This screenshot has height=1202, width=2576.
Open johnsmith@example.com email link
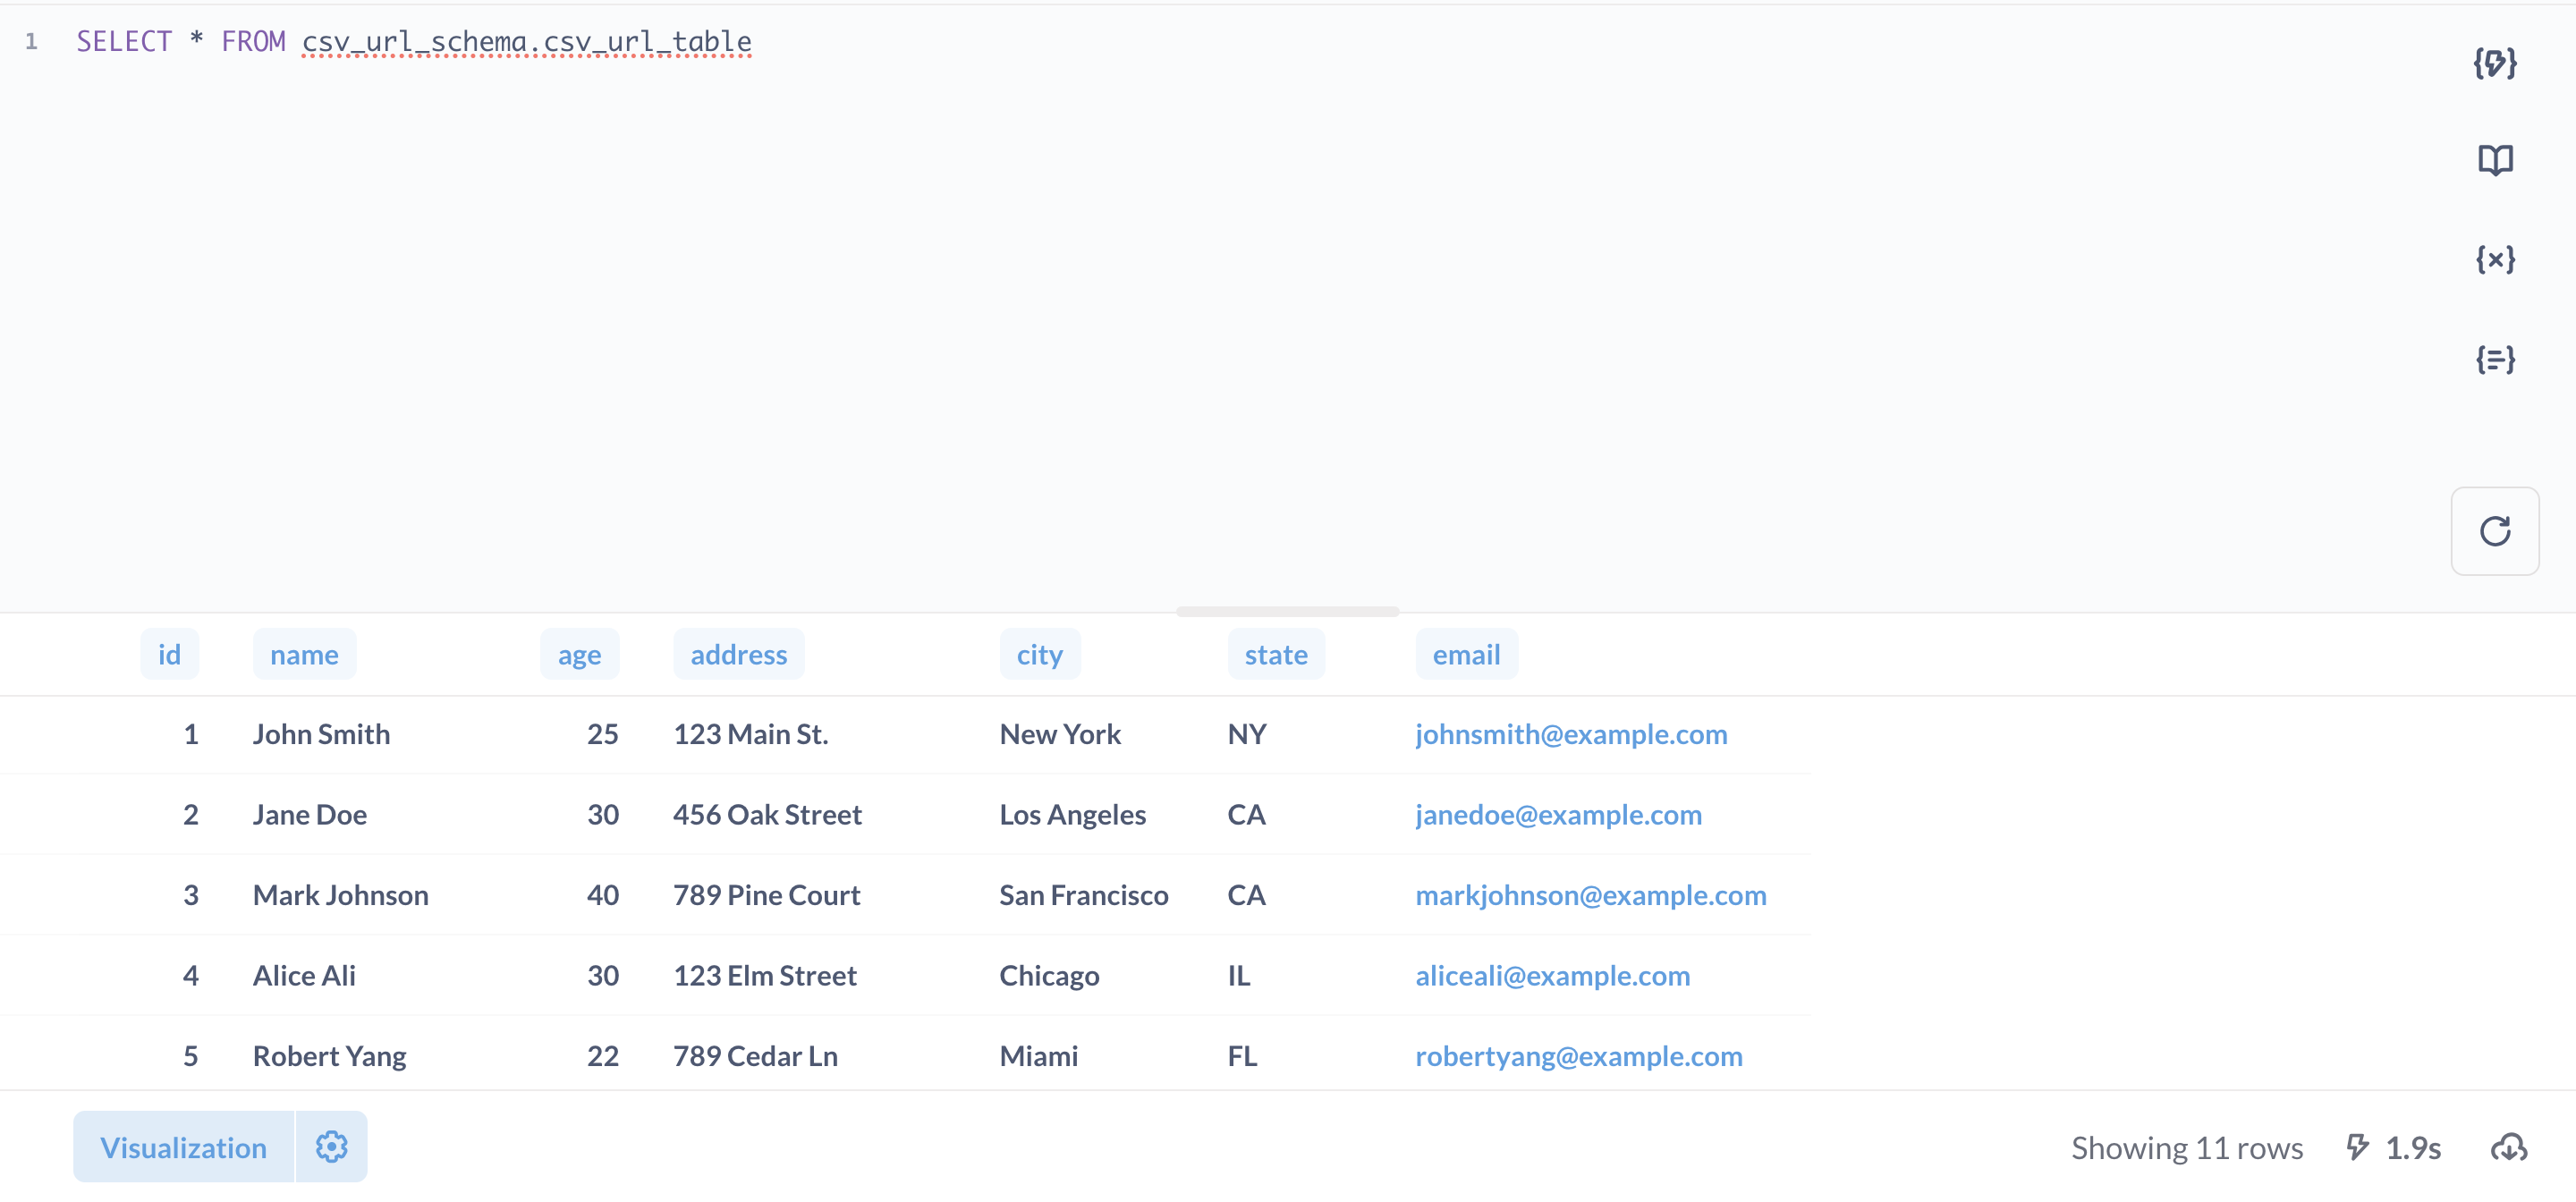pos(1571,734)
